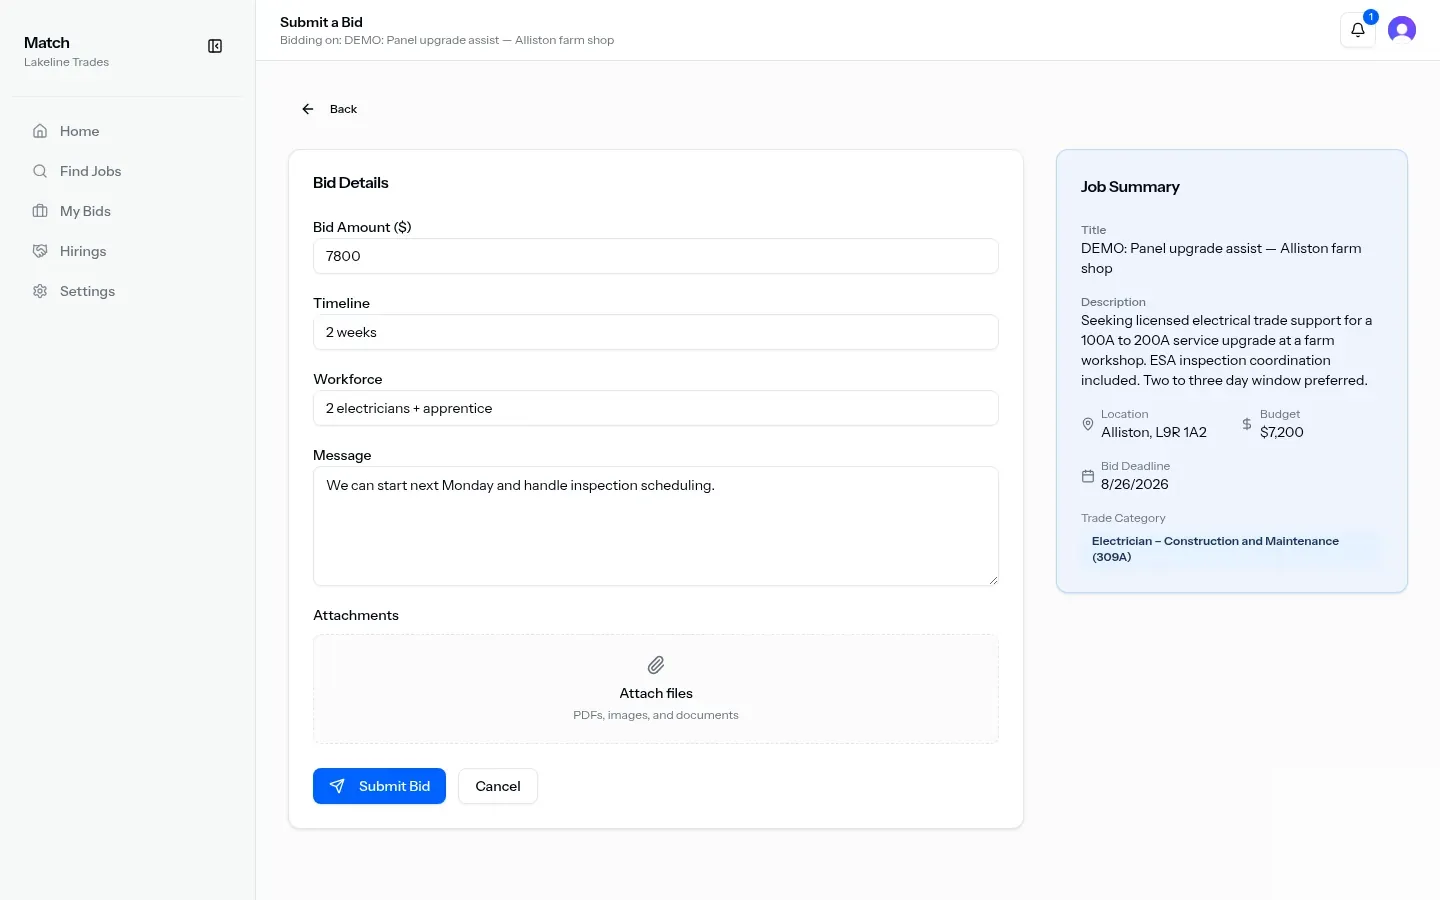Open the user profile avatar

click(1402, 30)
